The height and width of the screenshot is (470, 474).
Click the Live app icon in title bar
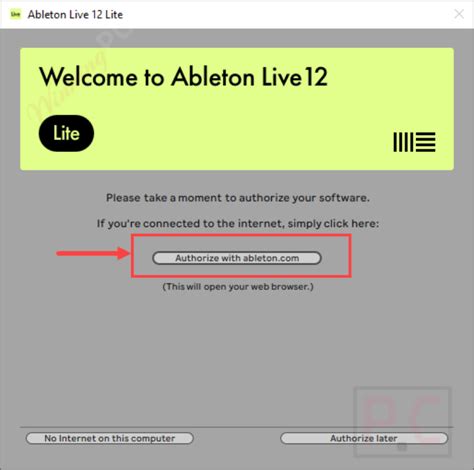pyautogui.click(x=15, y=14)
